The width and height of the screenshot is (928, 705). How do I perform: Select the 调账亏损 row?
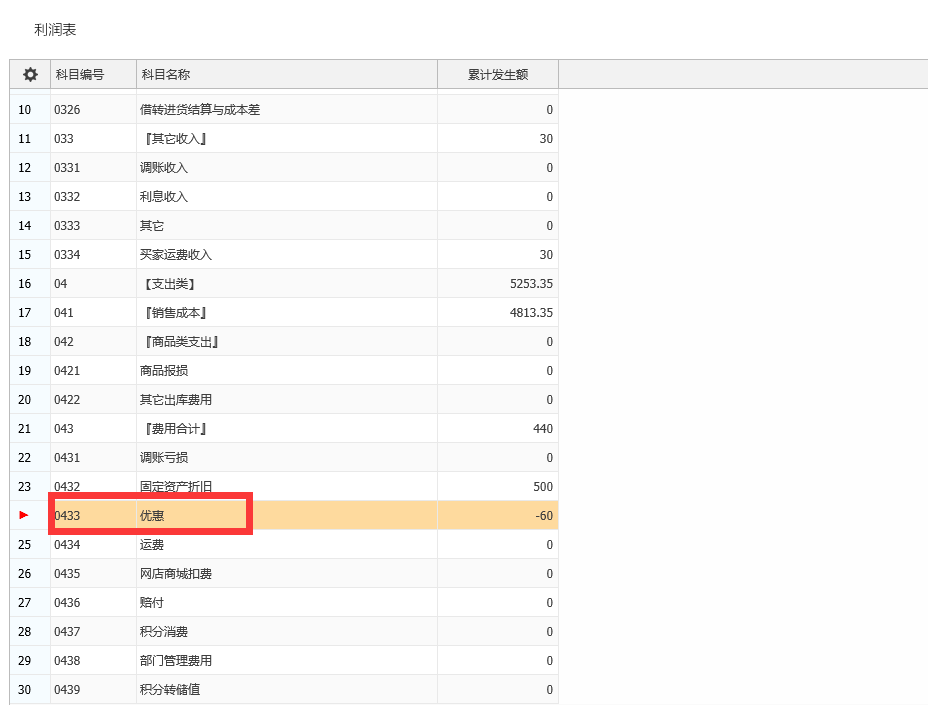pyautogui.click(x=284, y=458)
